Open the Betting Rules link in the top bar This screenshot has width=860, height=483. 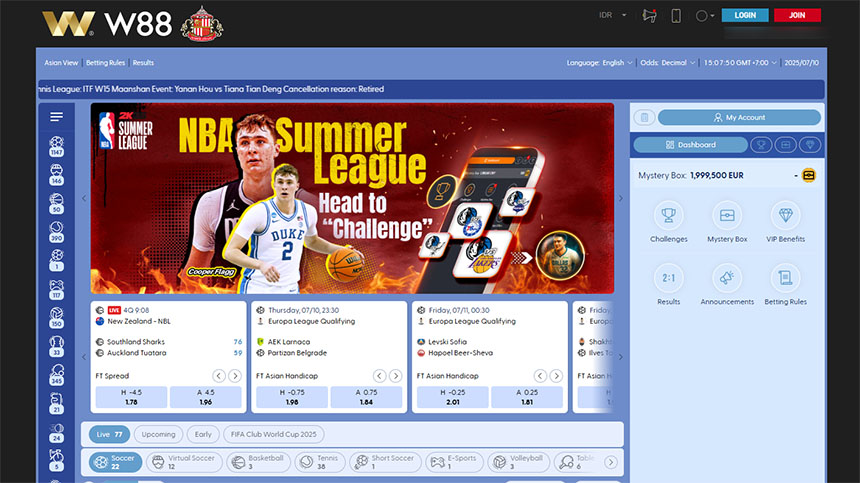click(105, 63)
